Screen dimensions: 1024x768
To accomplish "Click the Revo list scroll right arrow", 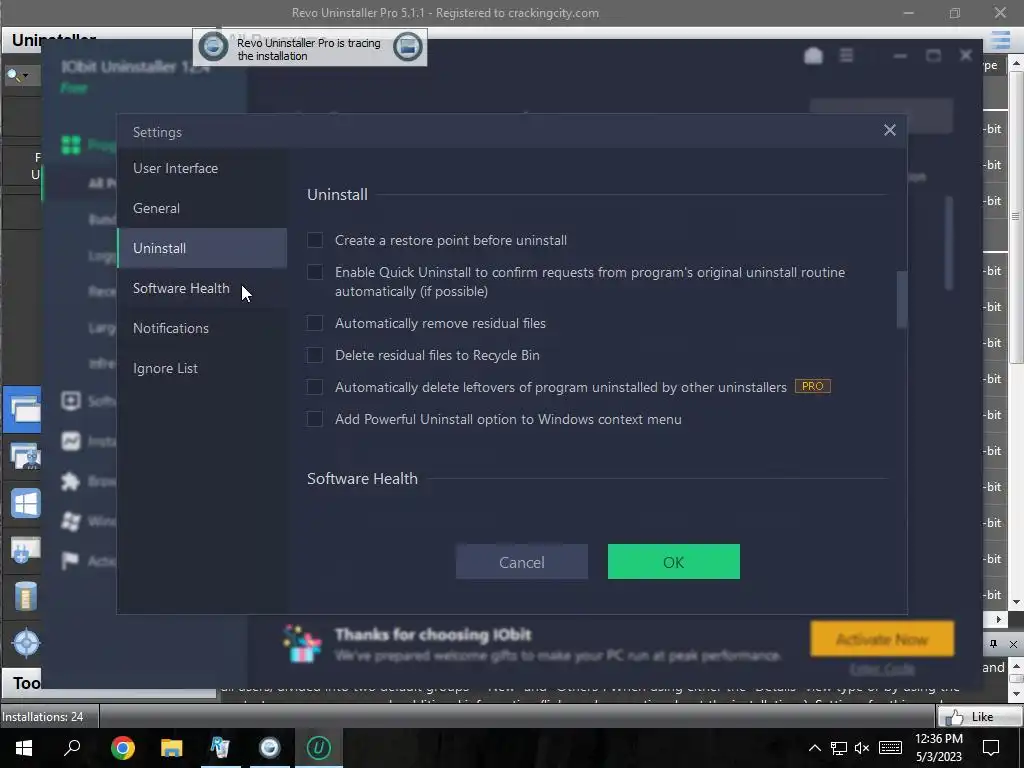I will click(x=998, y=619).
